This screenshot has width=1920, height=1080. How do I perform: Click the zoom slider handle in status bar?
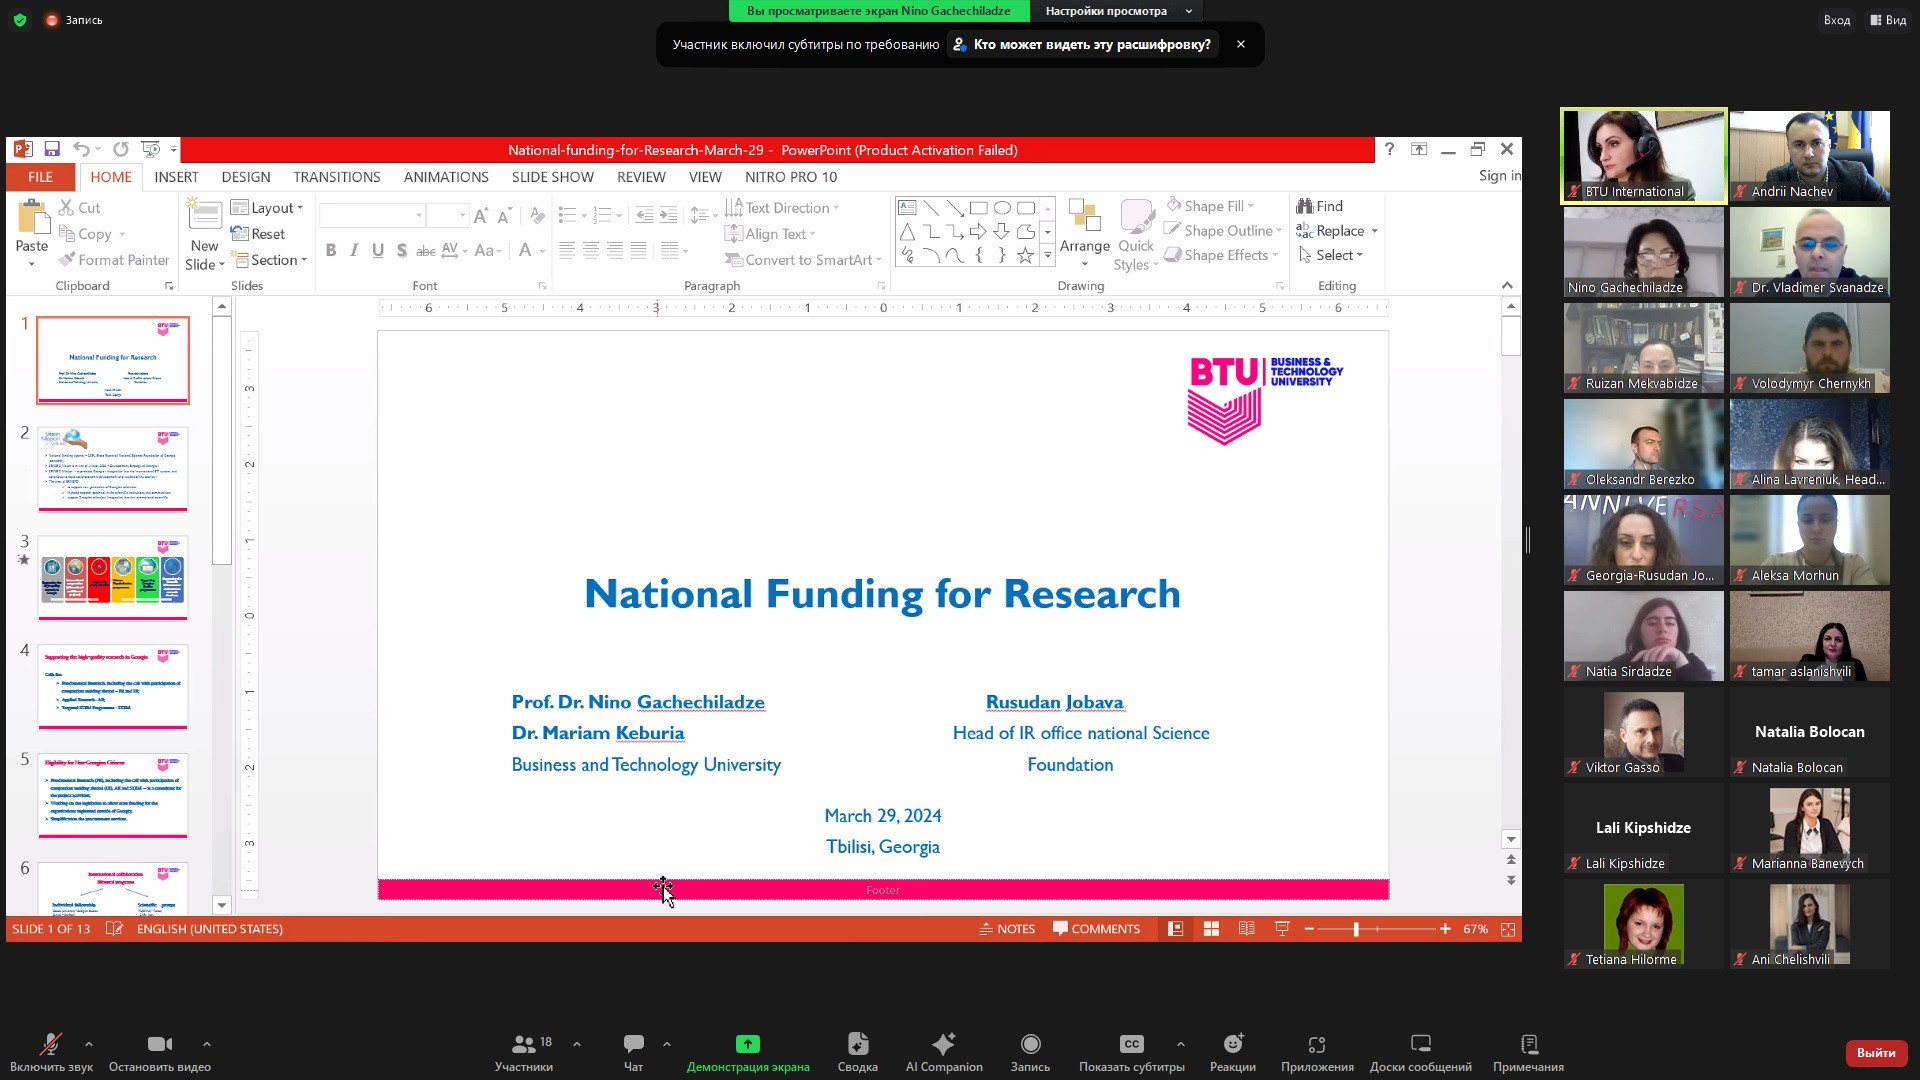(x=1356, y=929)
